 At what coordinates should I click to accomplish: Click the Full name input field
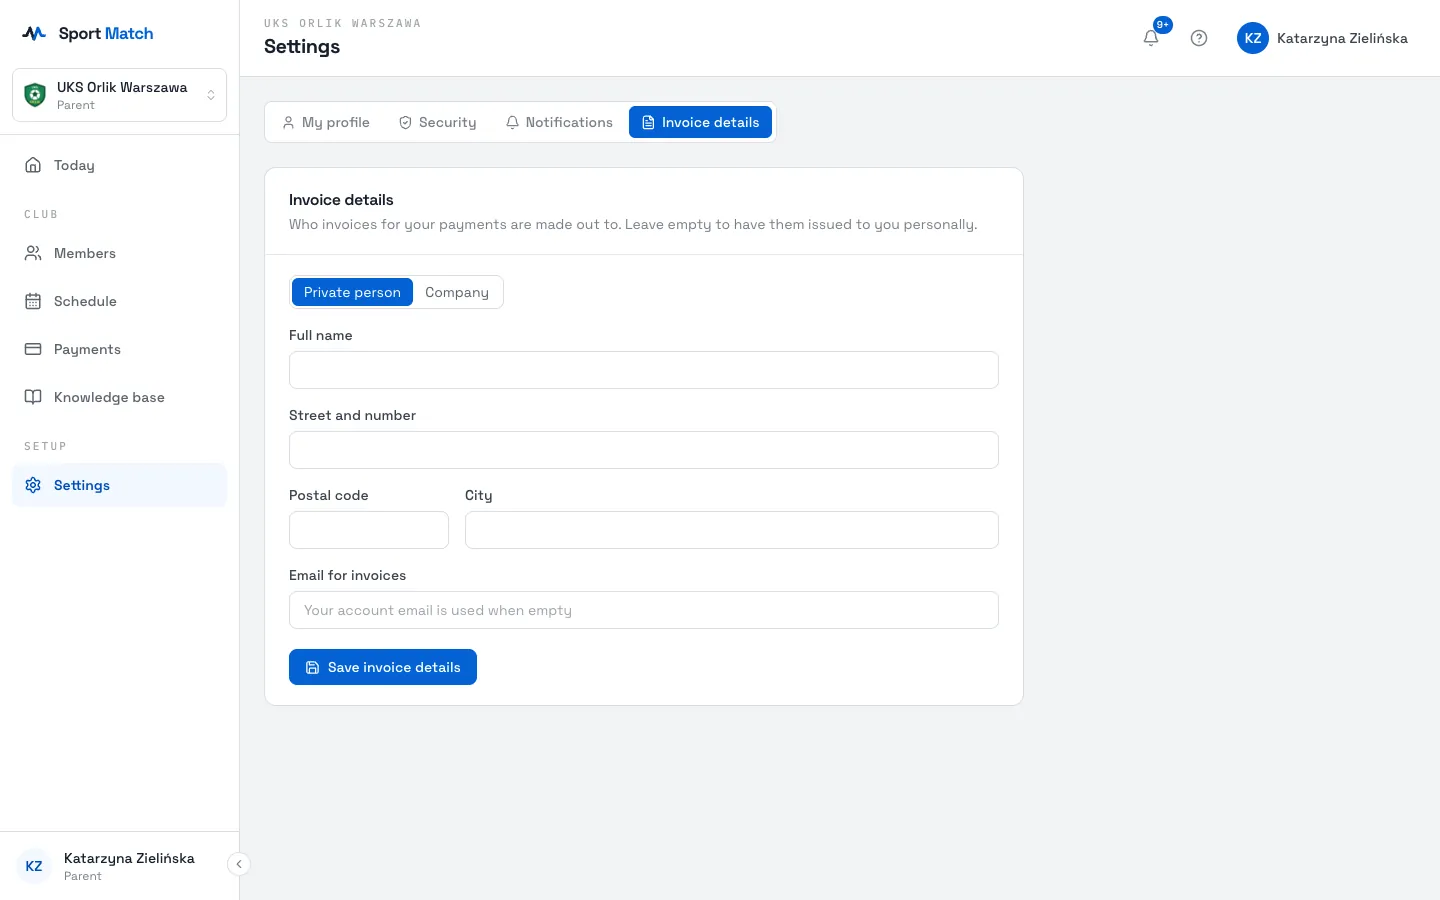pos(644,370)
